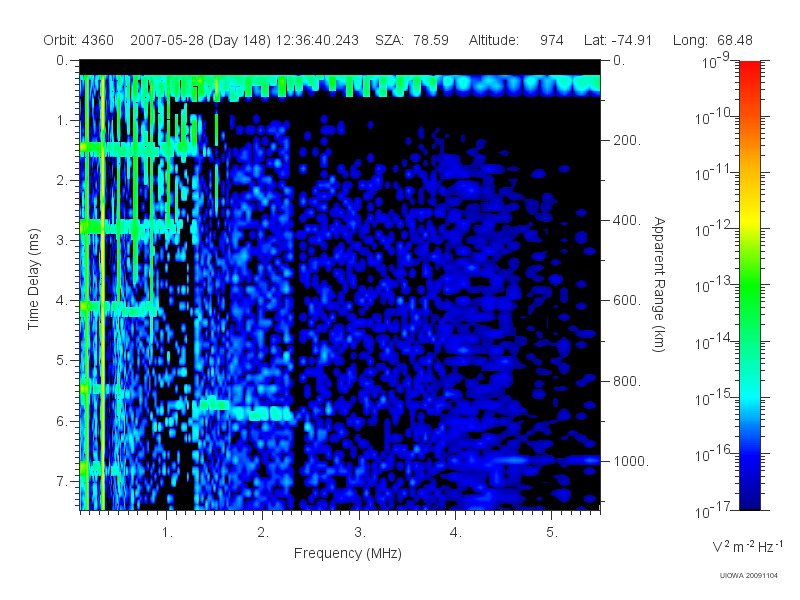Click the 'Long: 68.48' value
The image size is (800, 600).
click(713, 40)
